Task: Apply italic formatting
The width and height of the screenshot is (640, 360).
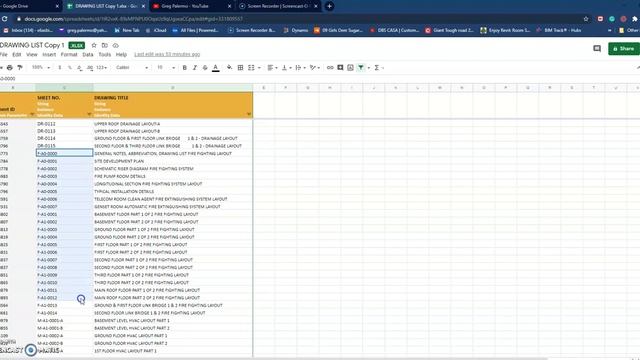Action: [195, 67]
